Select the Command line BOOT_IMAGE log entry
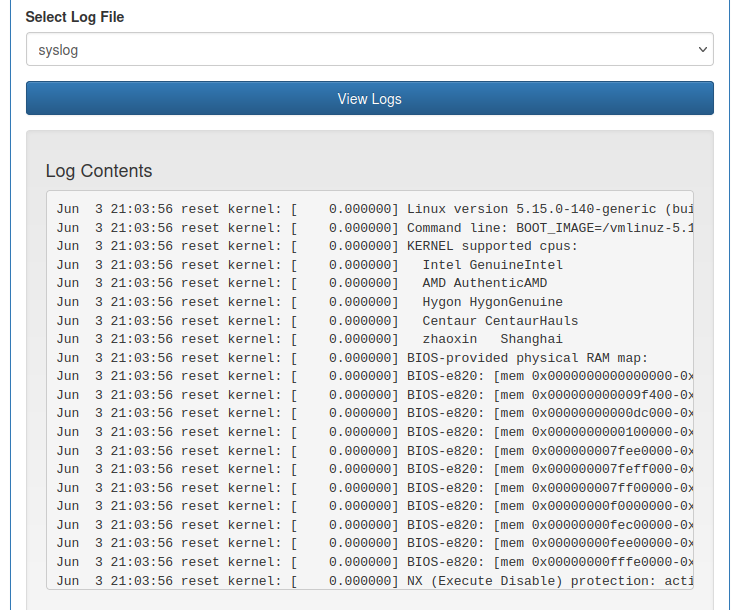The width and height of the screenshot is (743, 610). (x=370, y=228)
